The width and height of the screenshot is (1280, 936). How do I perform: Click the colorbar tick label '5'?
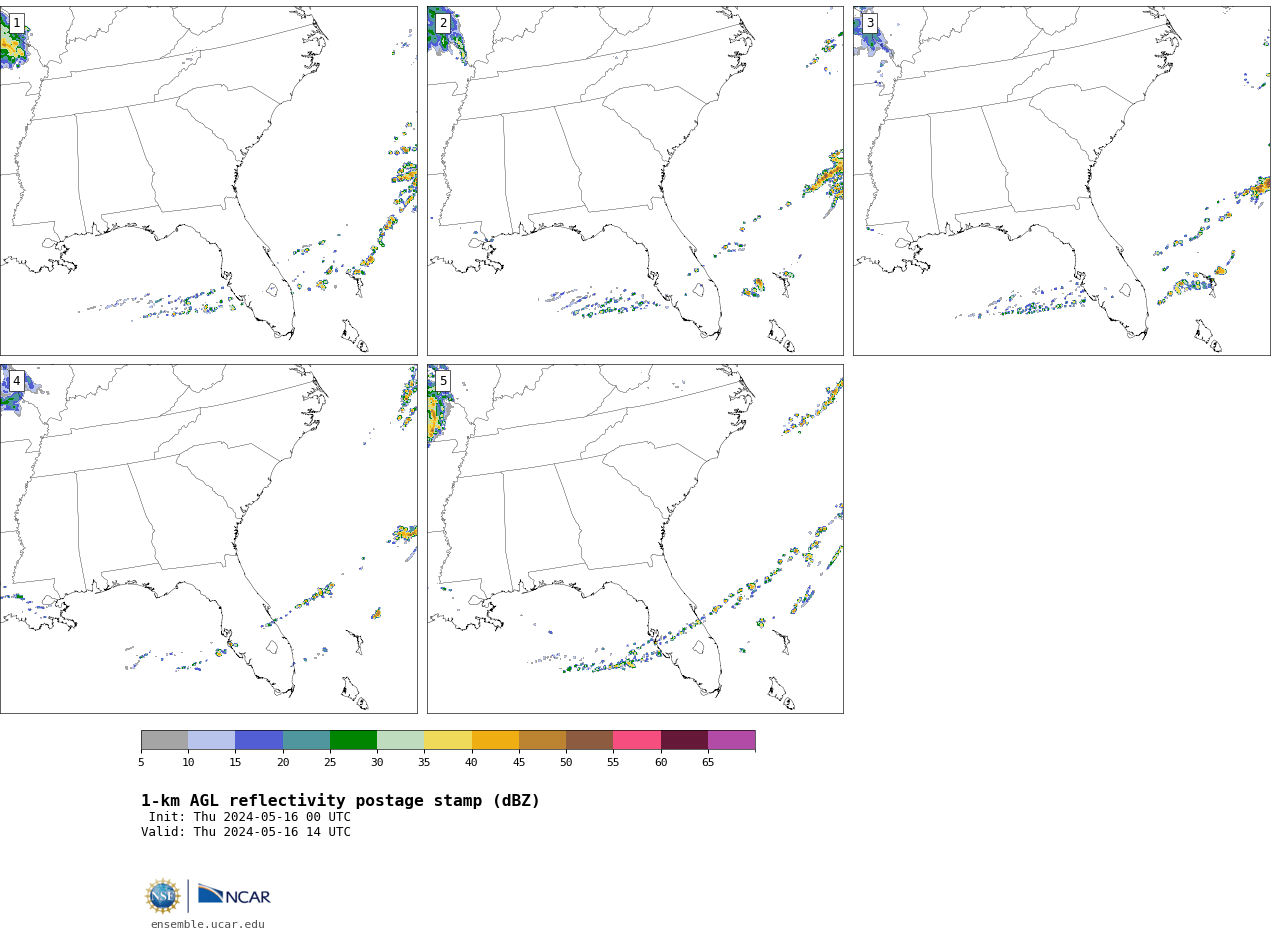(141, 763)
